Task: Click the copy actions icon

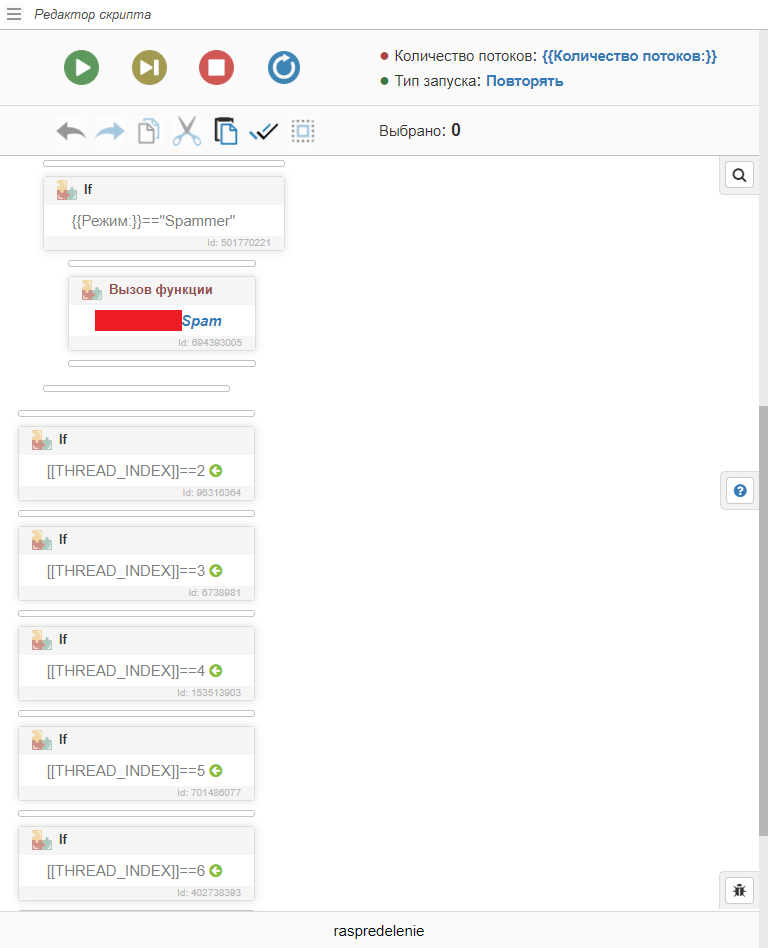Action: point(148,131)
